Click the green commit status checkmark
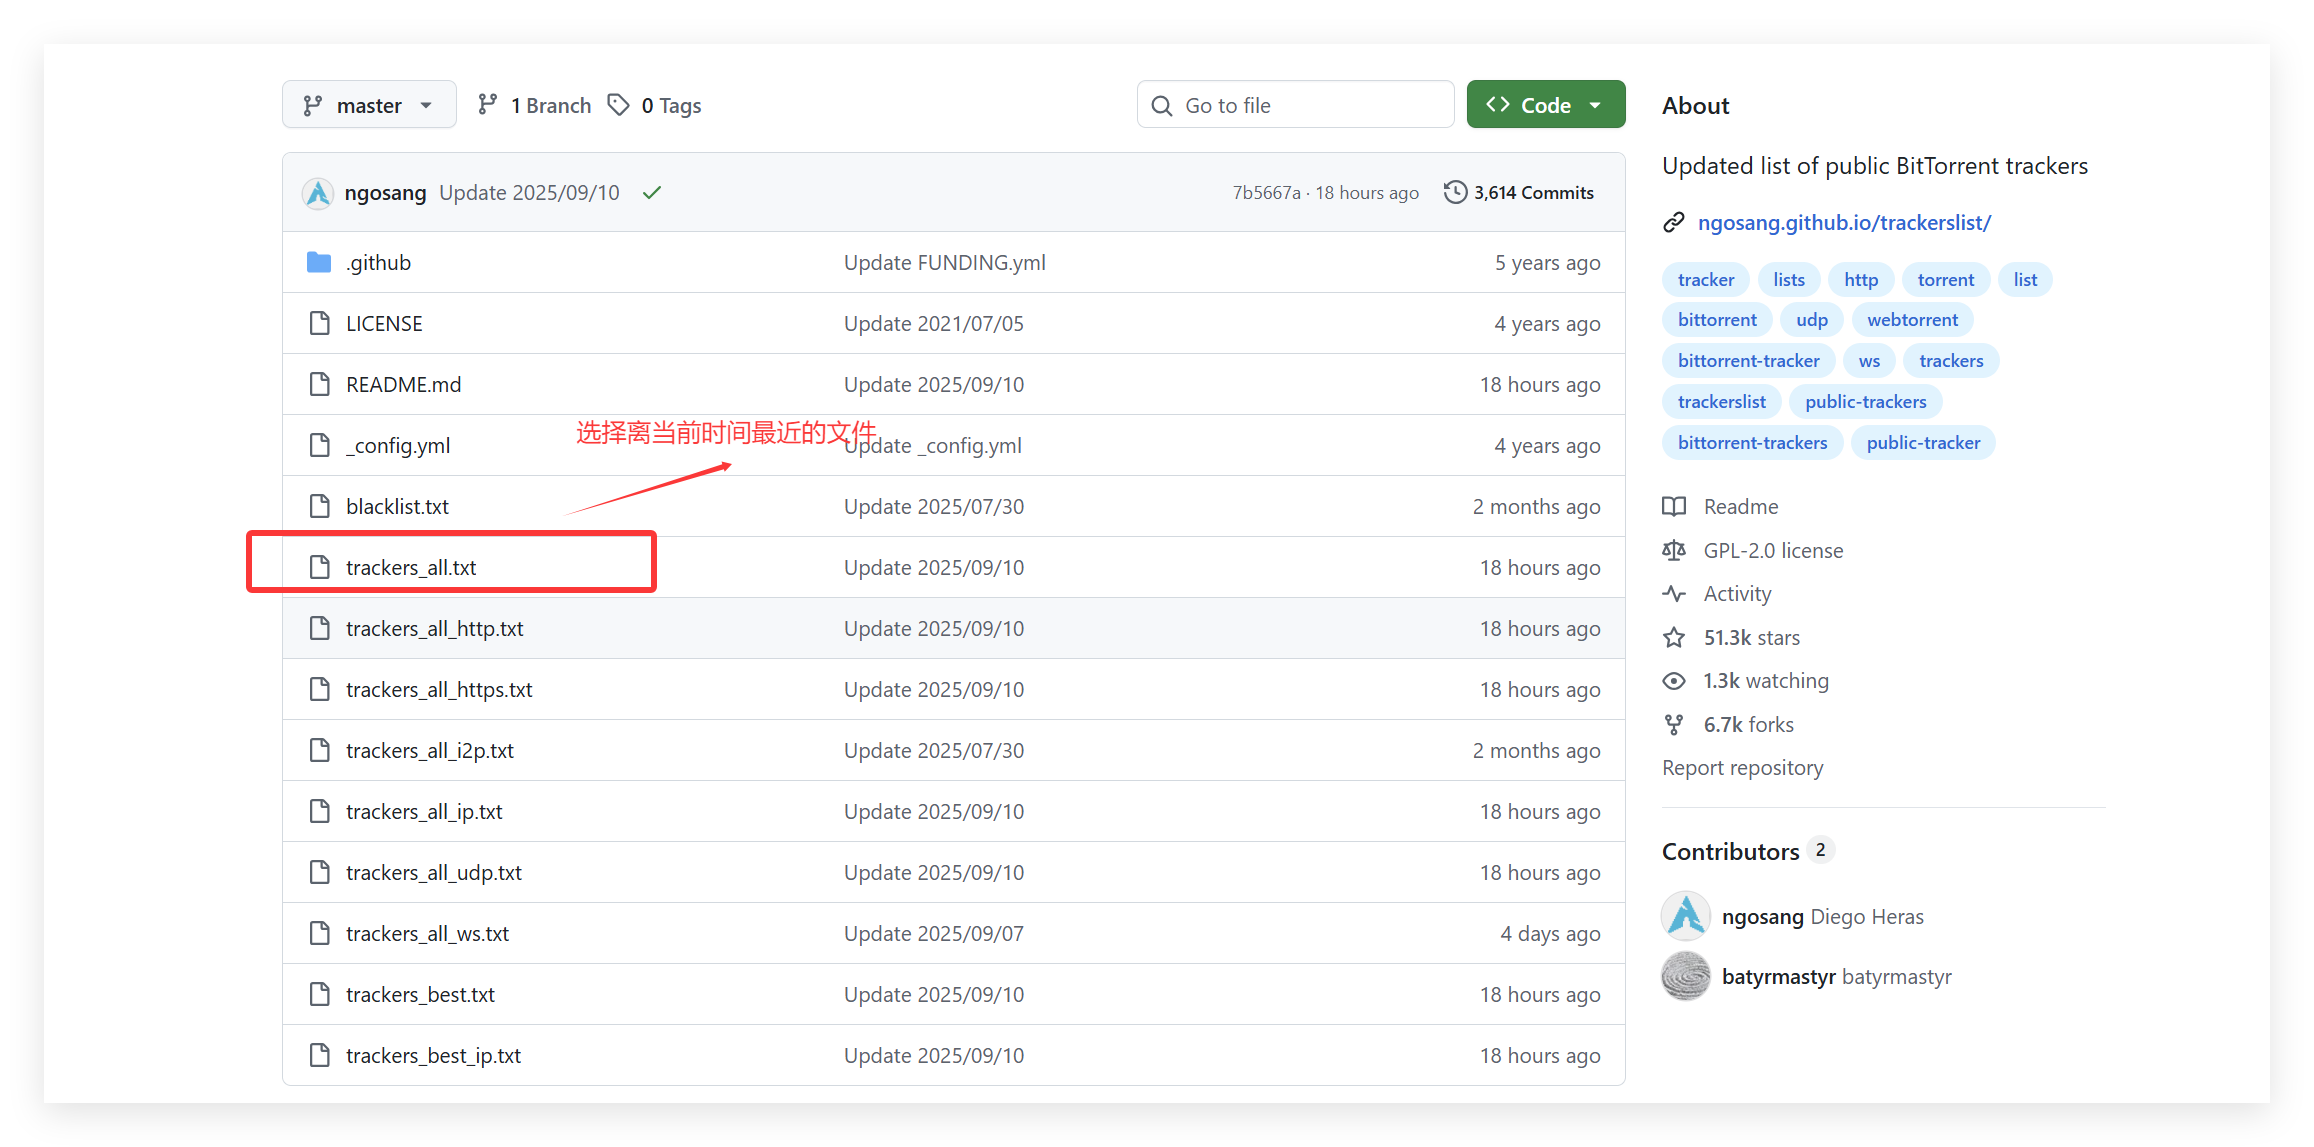 pyautogui.click(x=652, y=193)
